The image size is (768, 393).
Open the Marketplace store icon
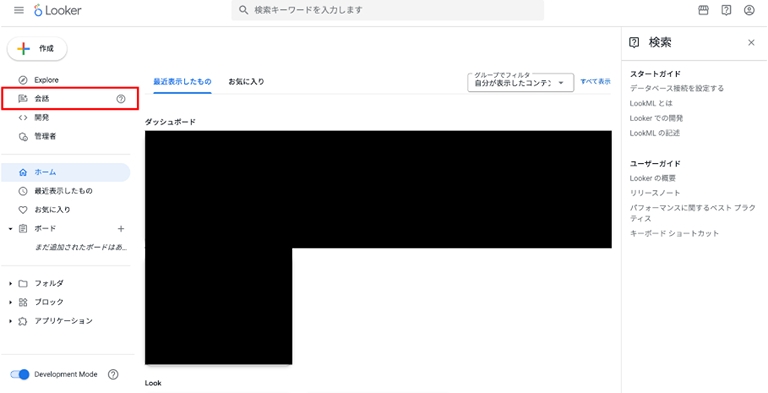click(x=703, y=10)
